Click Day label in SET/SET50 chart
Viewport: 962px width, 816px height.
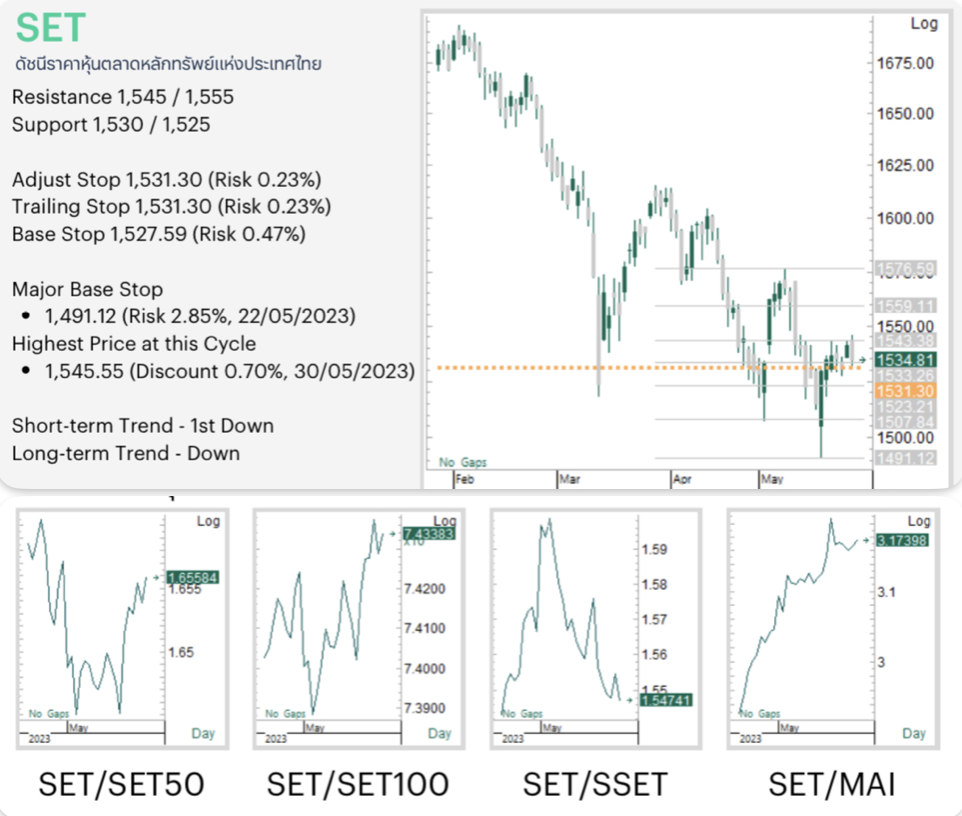(203, 734)
